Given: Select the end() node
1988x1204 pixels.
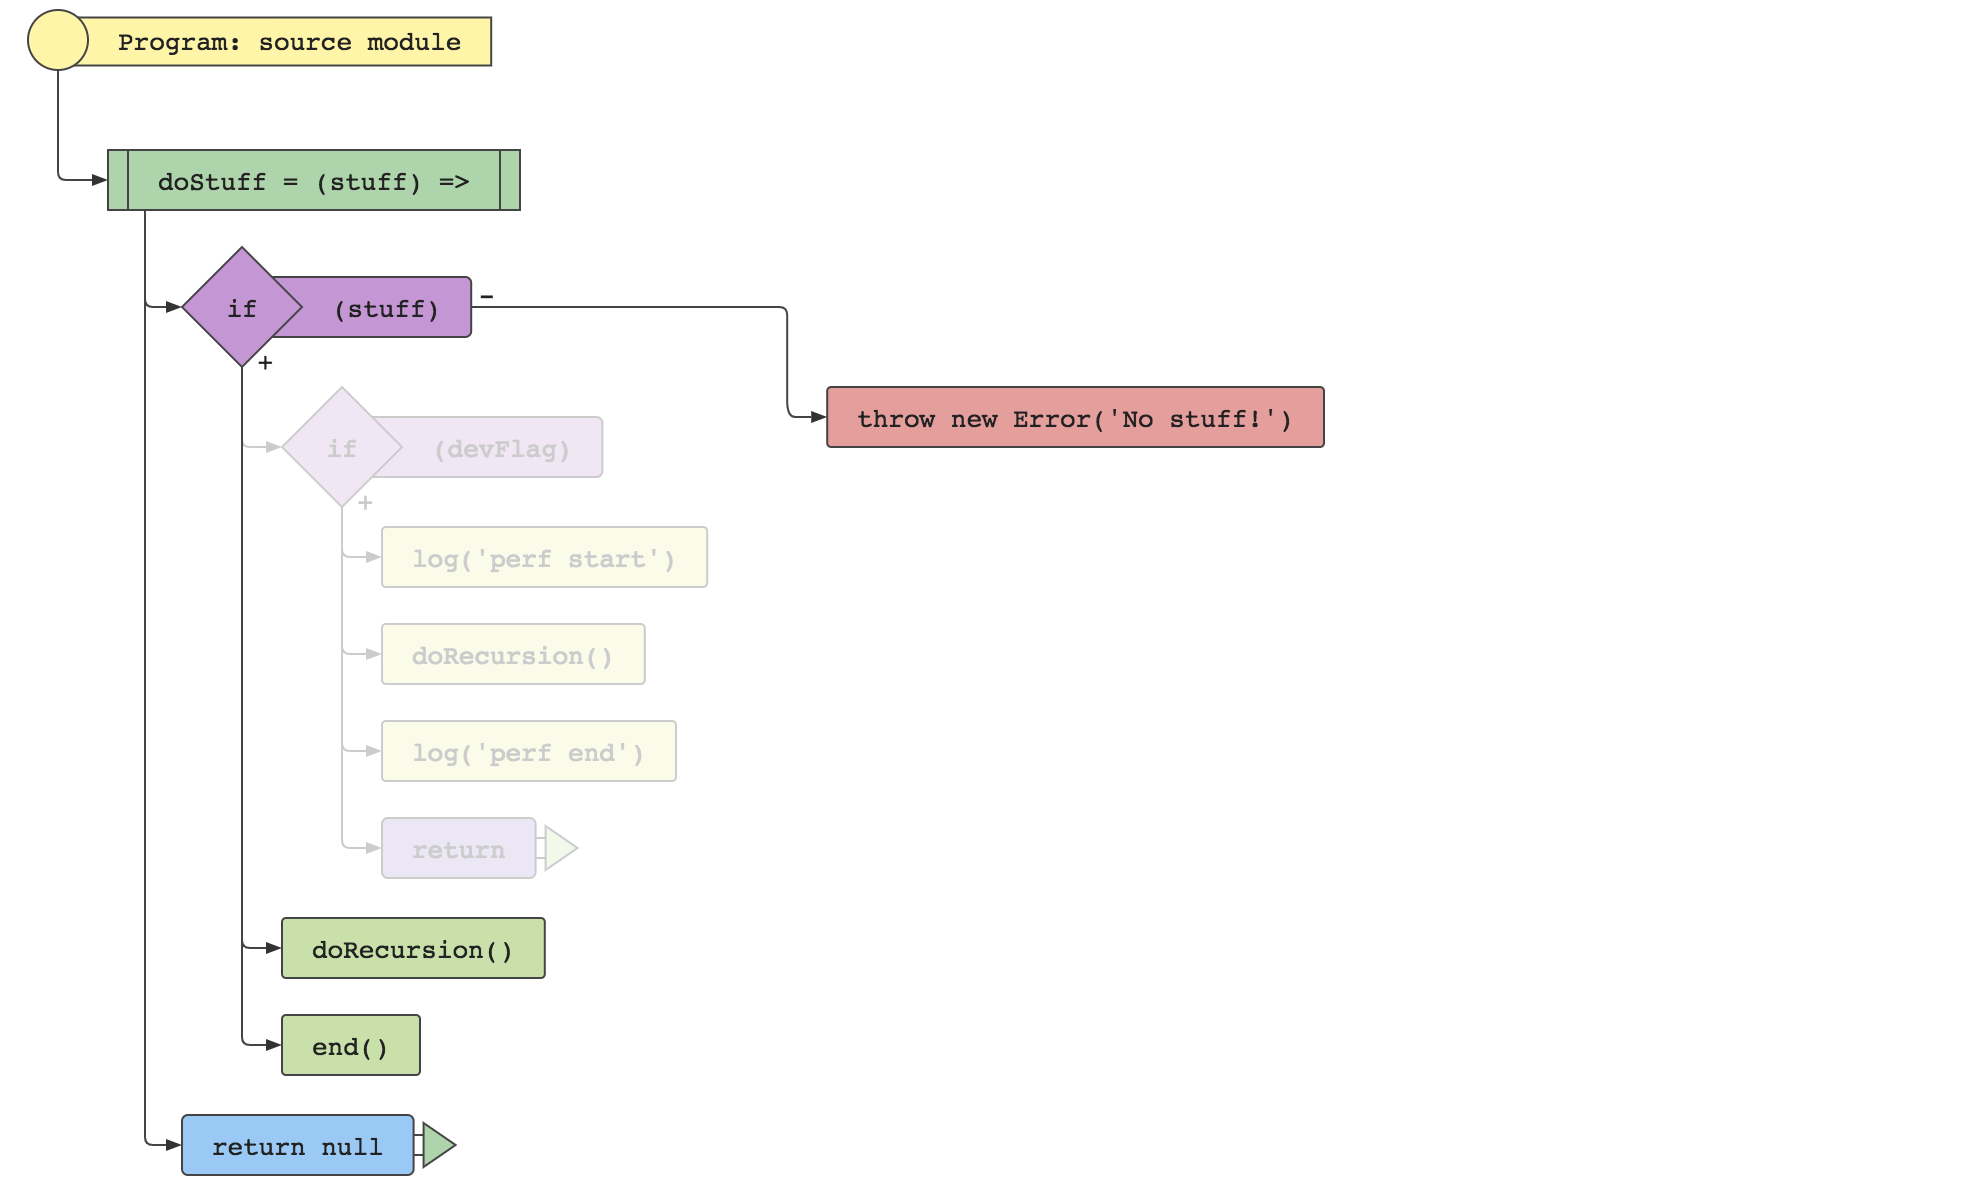Looking at the screenshot, I should click(350, 1046).
